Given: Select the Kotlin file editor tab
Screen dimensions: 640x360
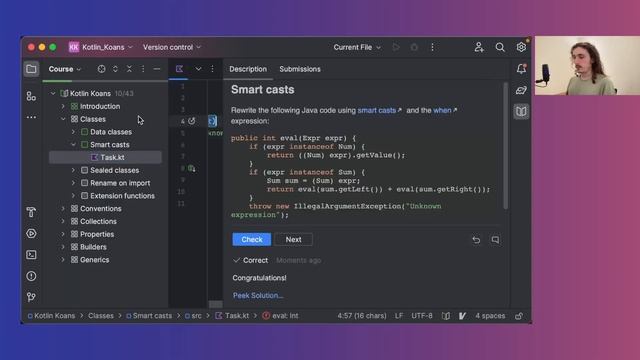Looking at the screenshot, I should 179,69.
